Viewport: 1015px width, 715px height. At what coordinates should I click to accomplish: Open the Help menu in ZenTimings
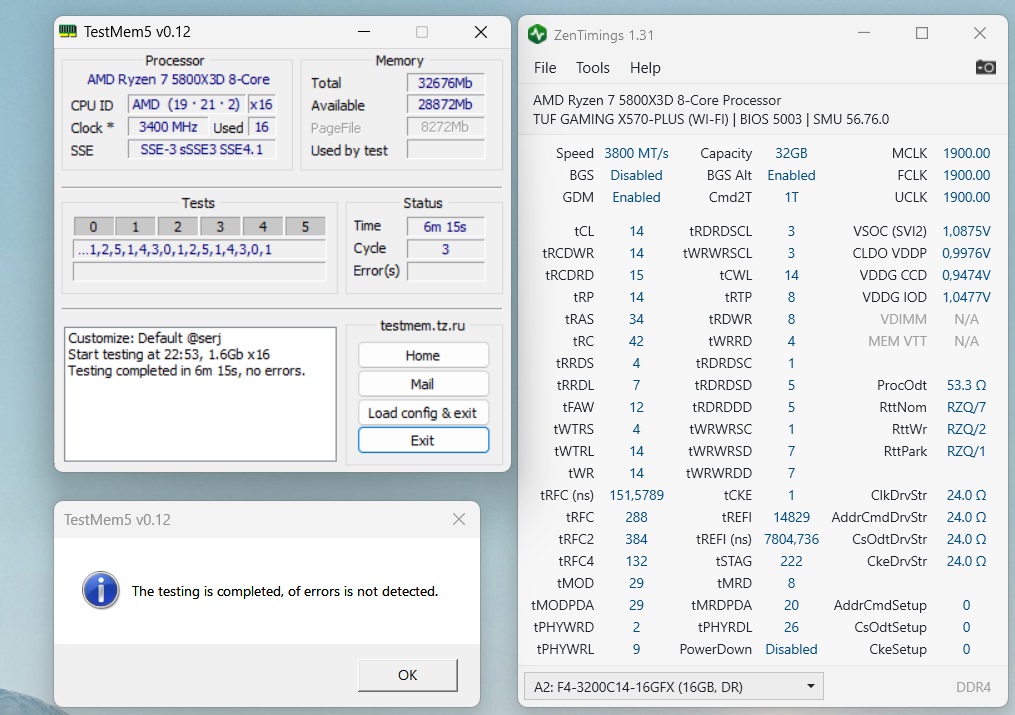click(645, 68)
